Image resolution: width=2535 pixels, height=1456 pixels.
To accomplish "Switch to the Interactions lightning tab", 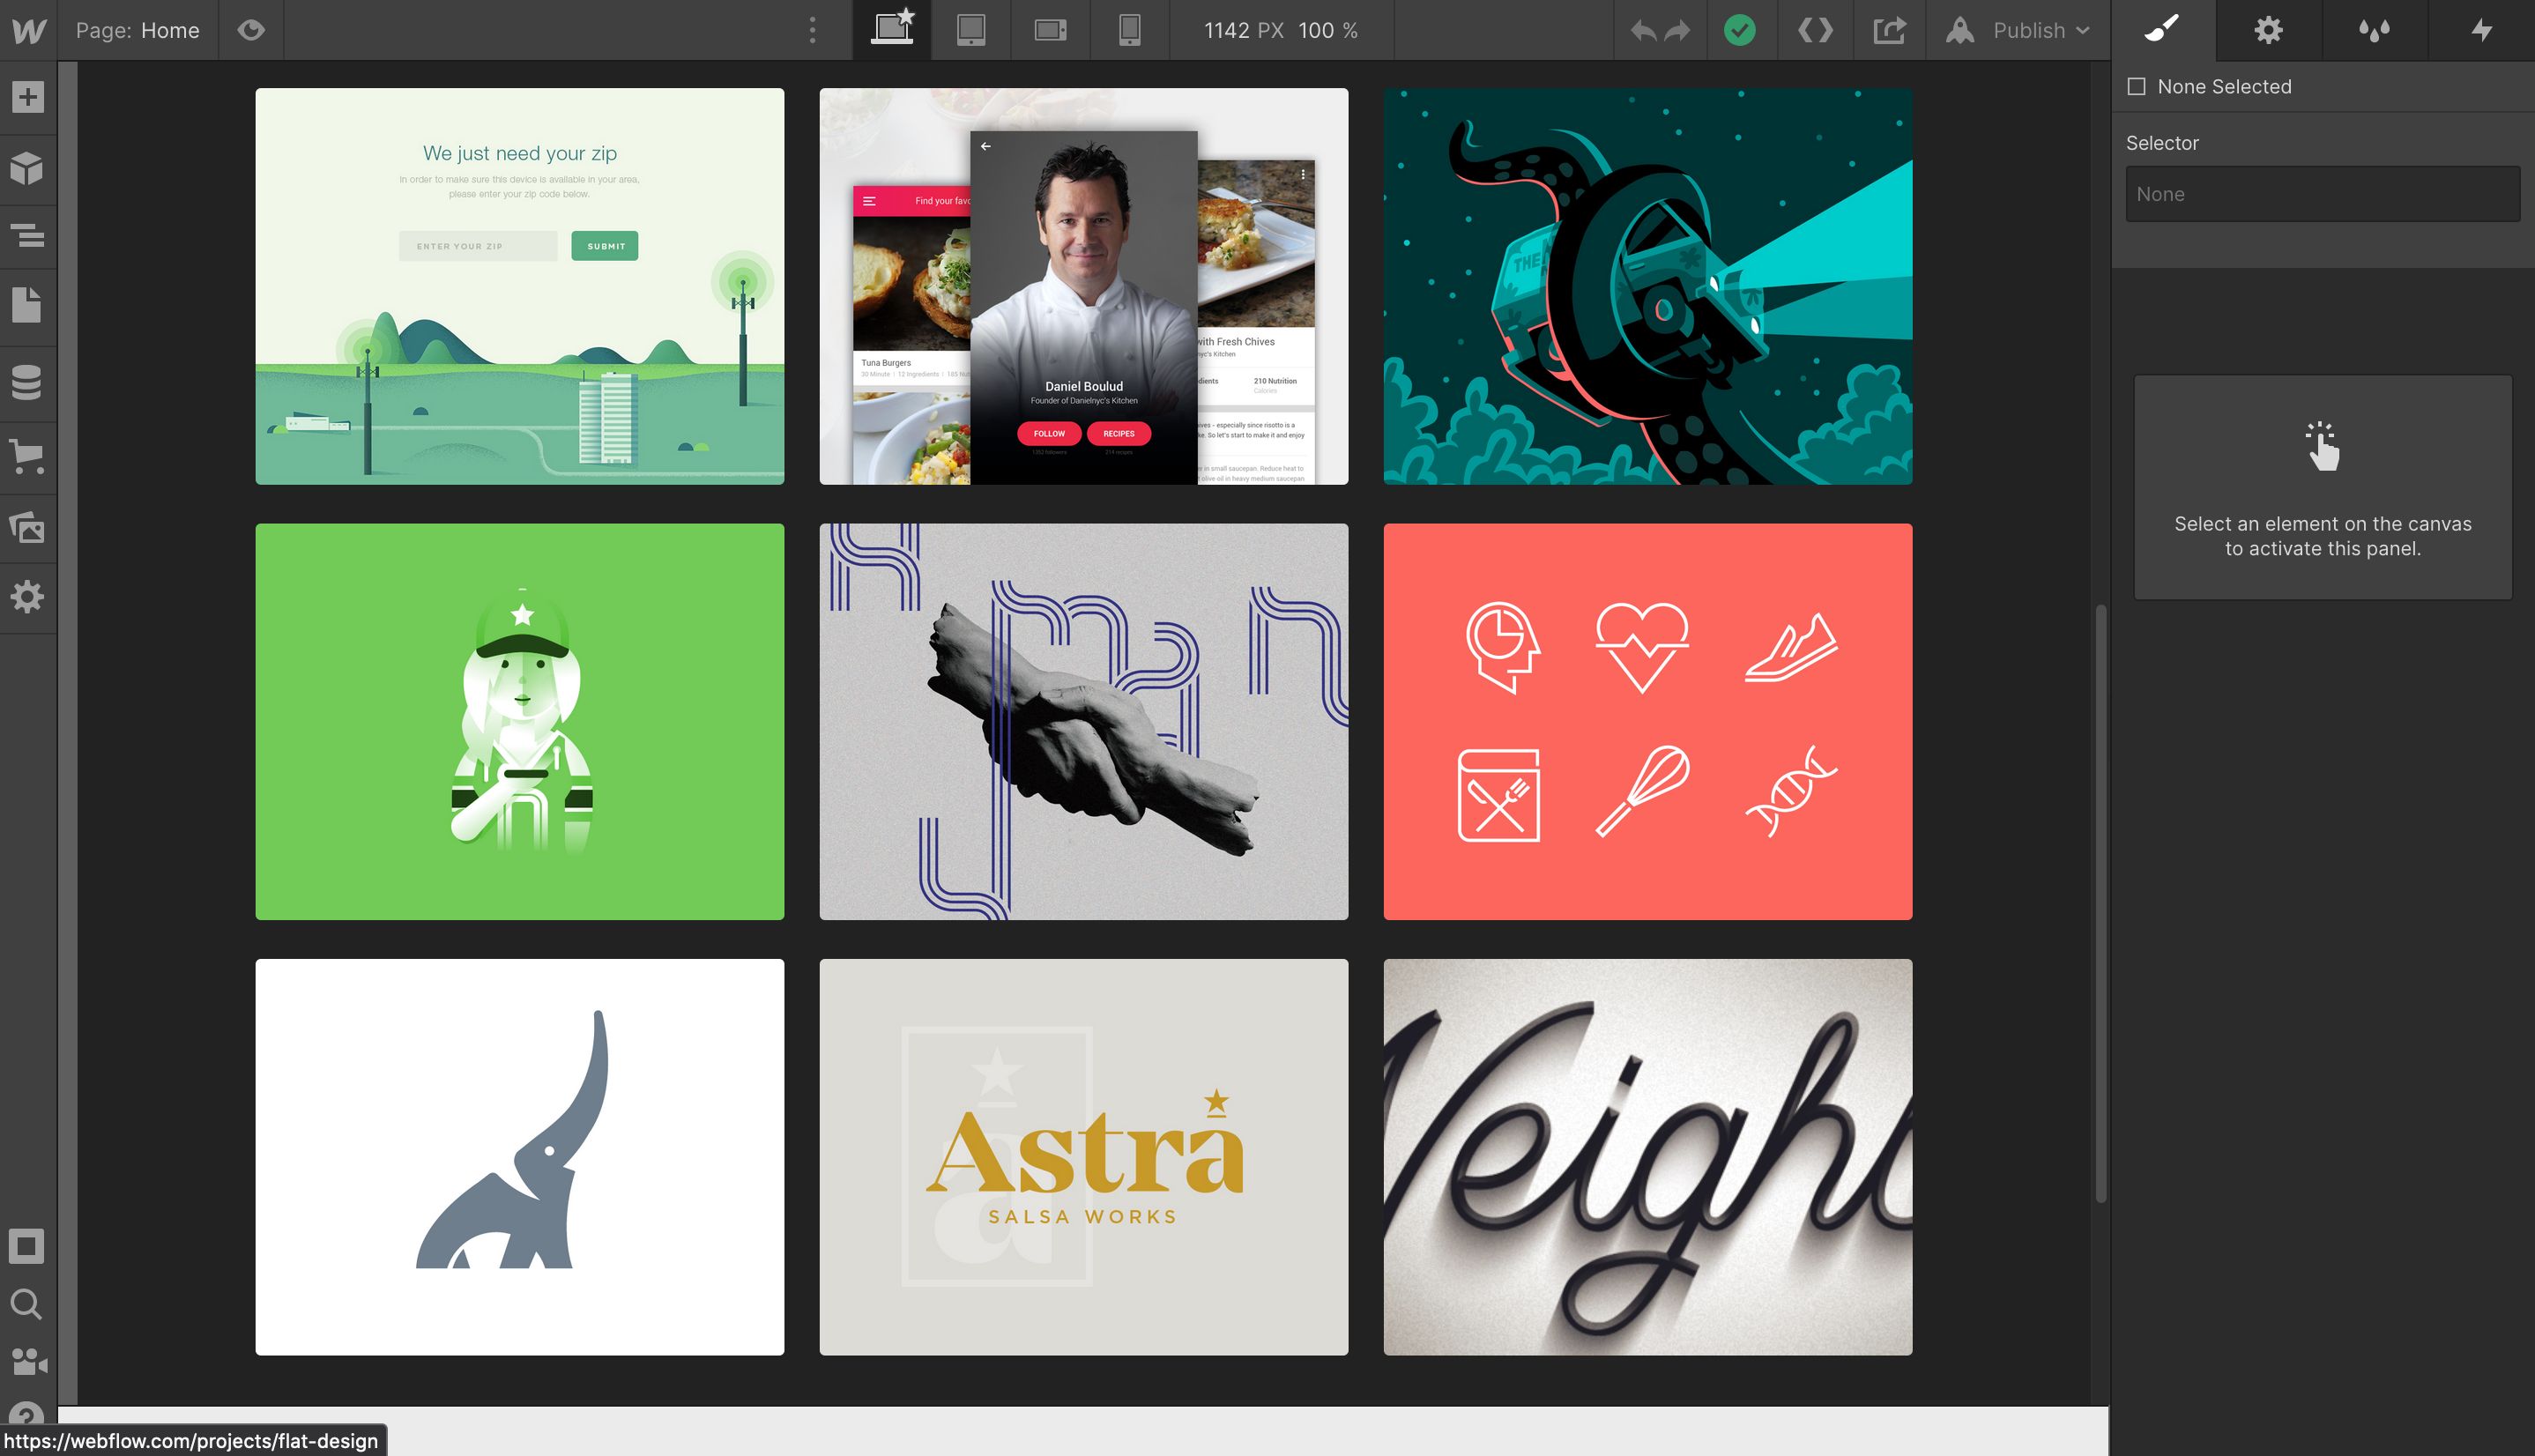I will (x=2481, y=30).
